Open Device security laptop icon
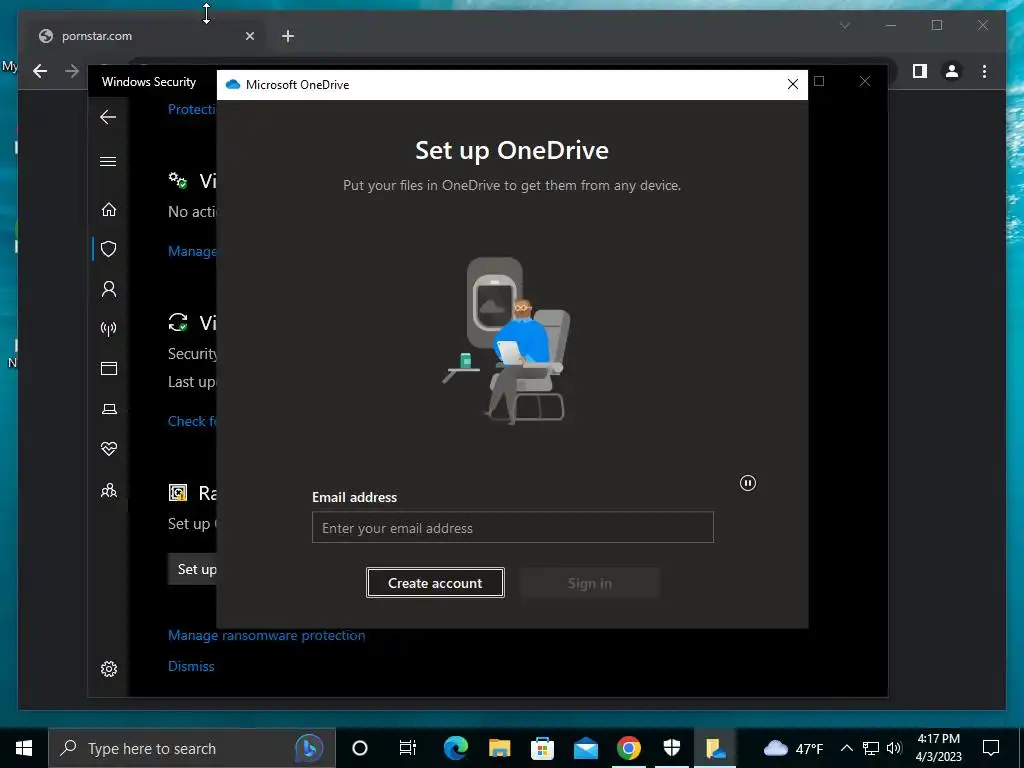This screenshot has height=768, width=1024. click(108, 409)
